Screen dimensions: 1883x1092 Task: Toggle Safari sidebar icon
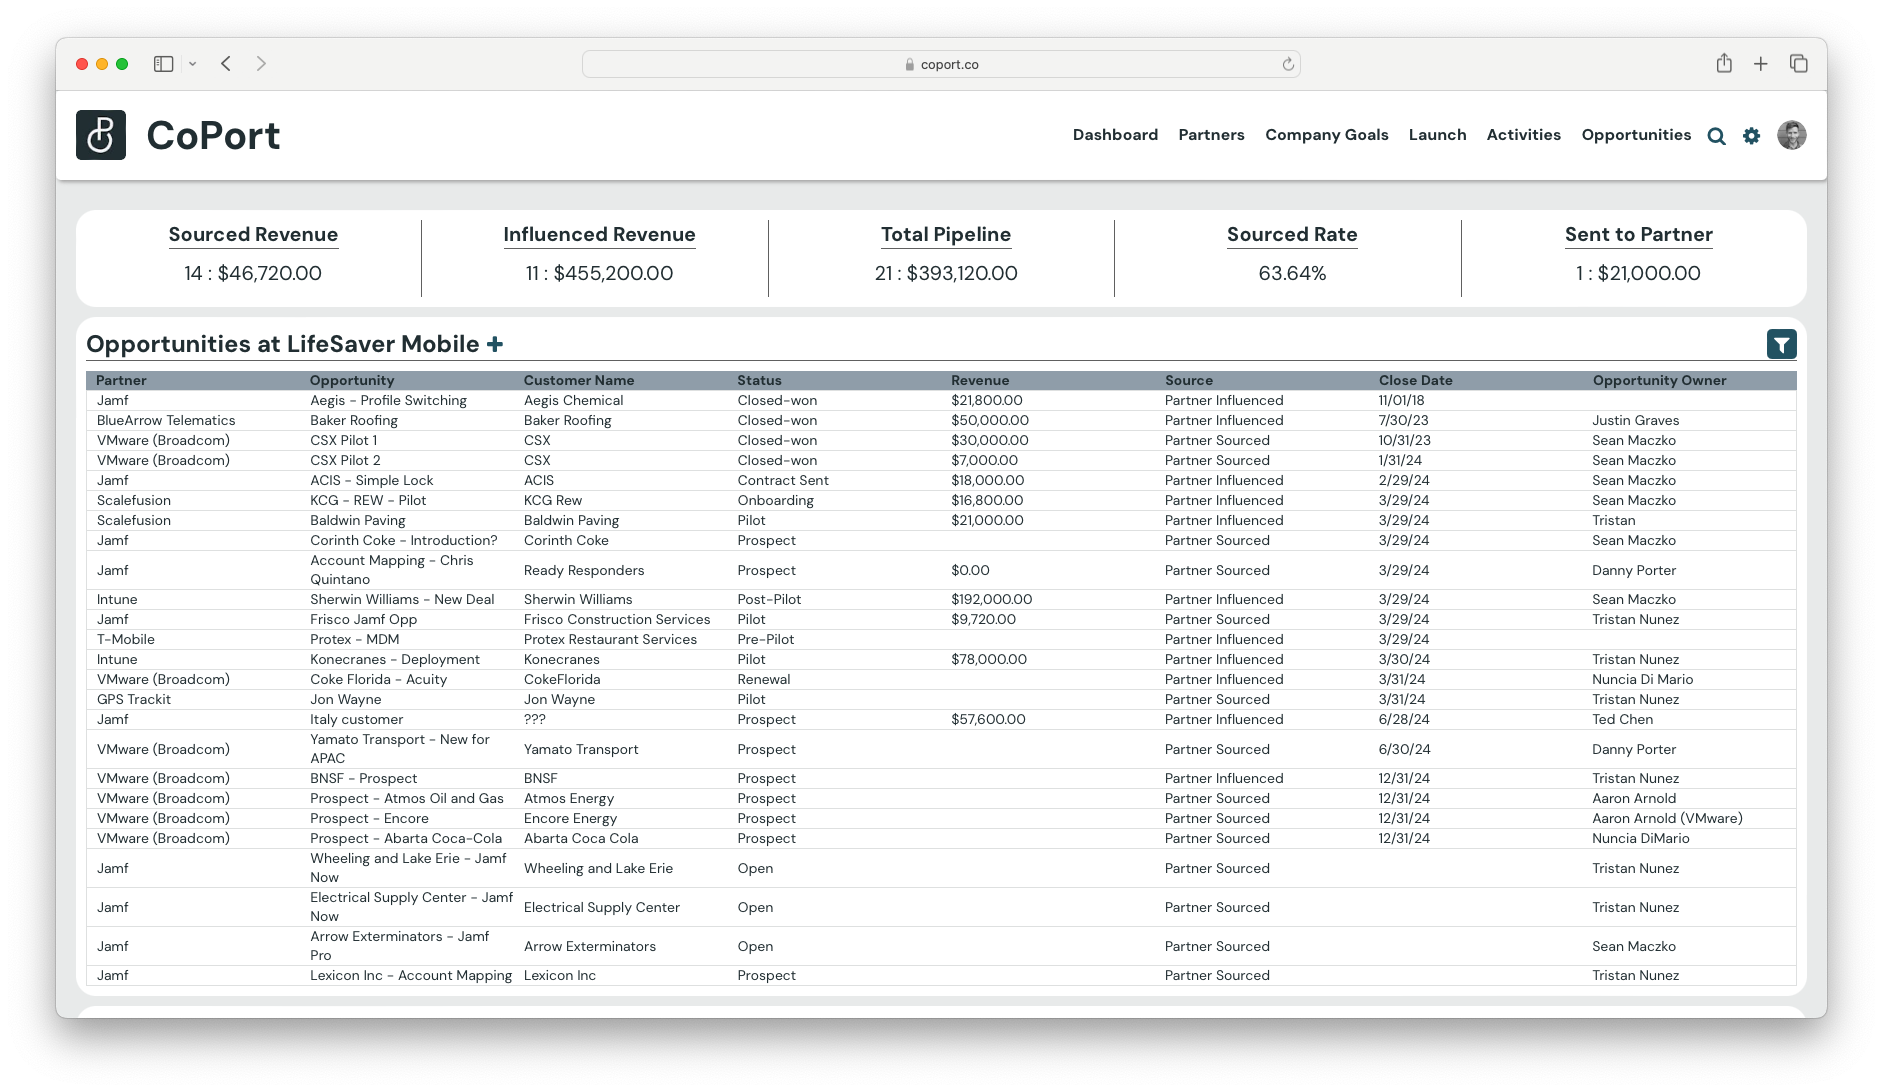(164, 64)
